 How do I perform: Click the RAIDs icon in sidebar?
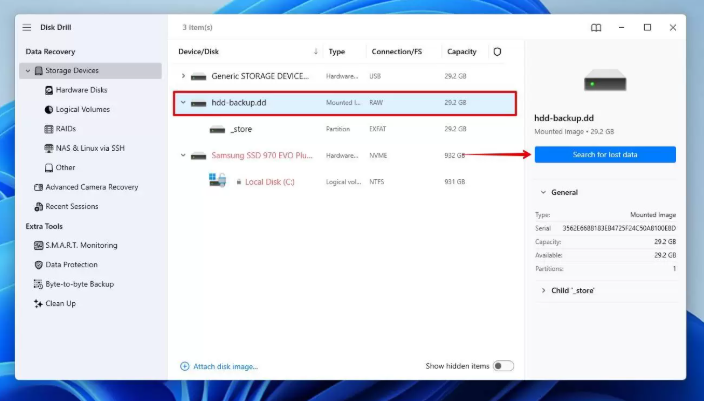(49, 129)
